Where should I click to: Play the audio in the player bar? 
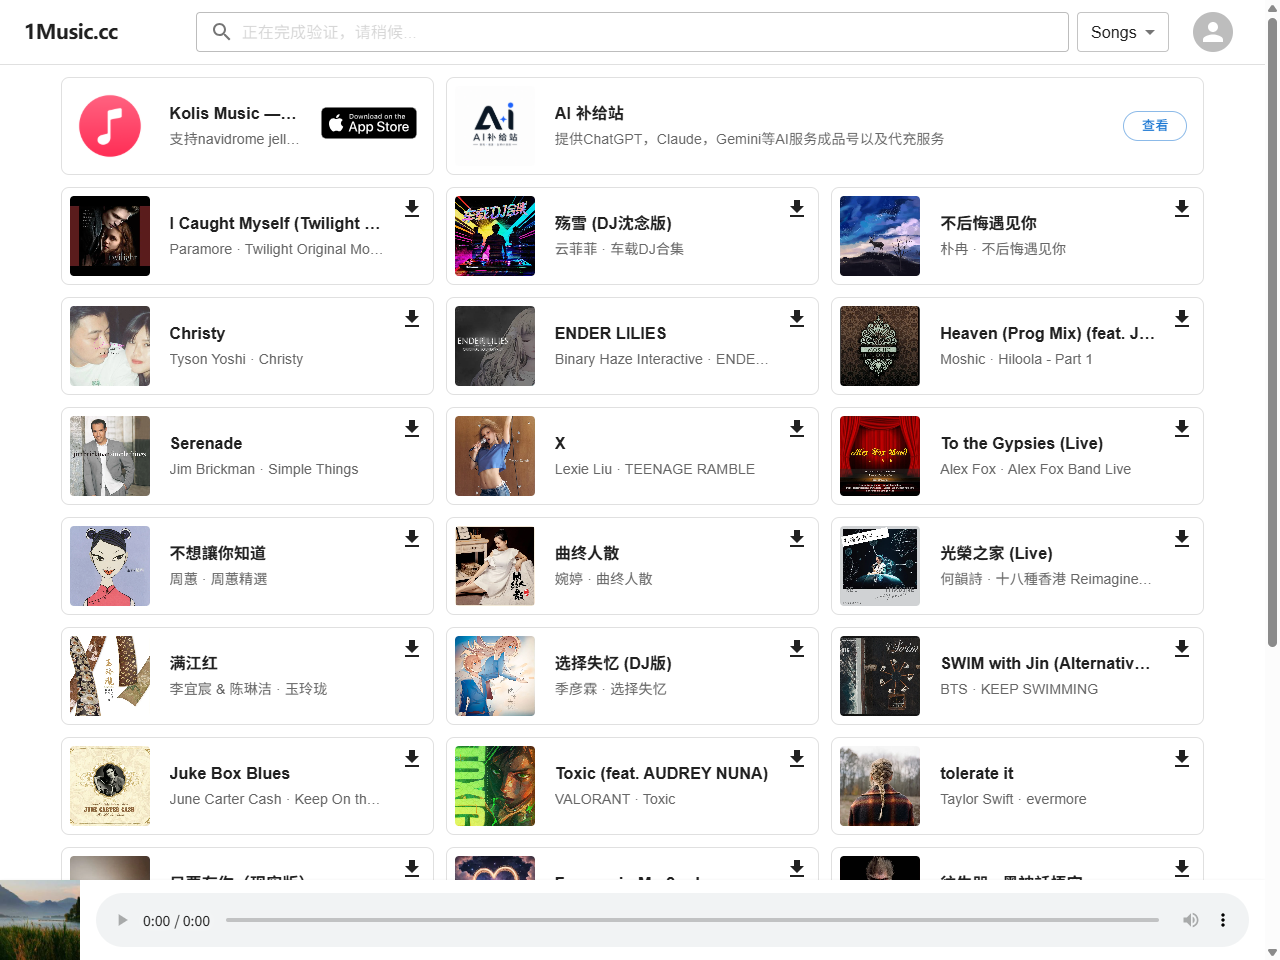[122, 920]
